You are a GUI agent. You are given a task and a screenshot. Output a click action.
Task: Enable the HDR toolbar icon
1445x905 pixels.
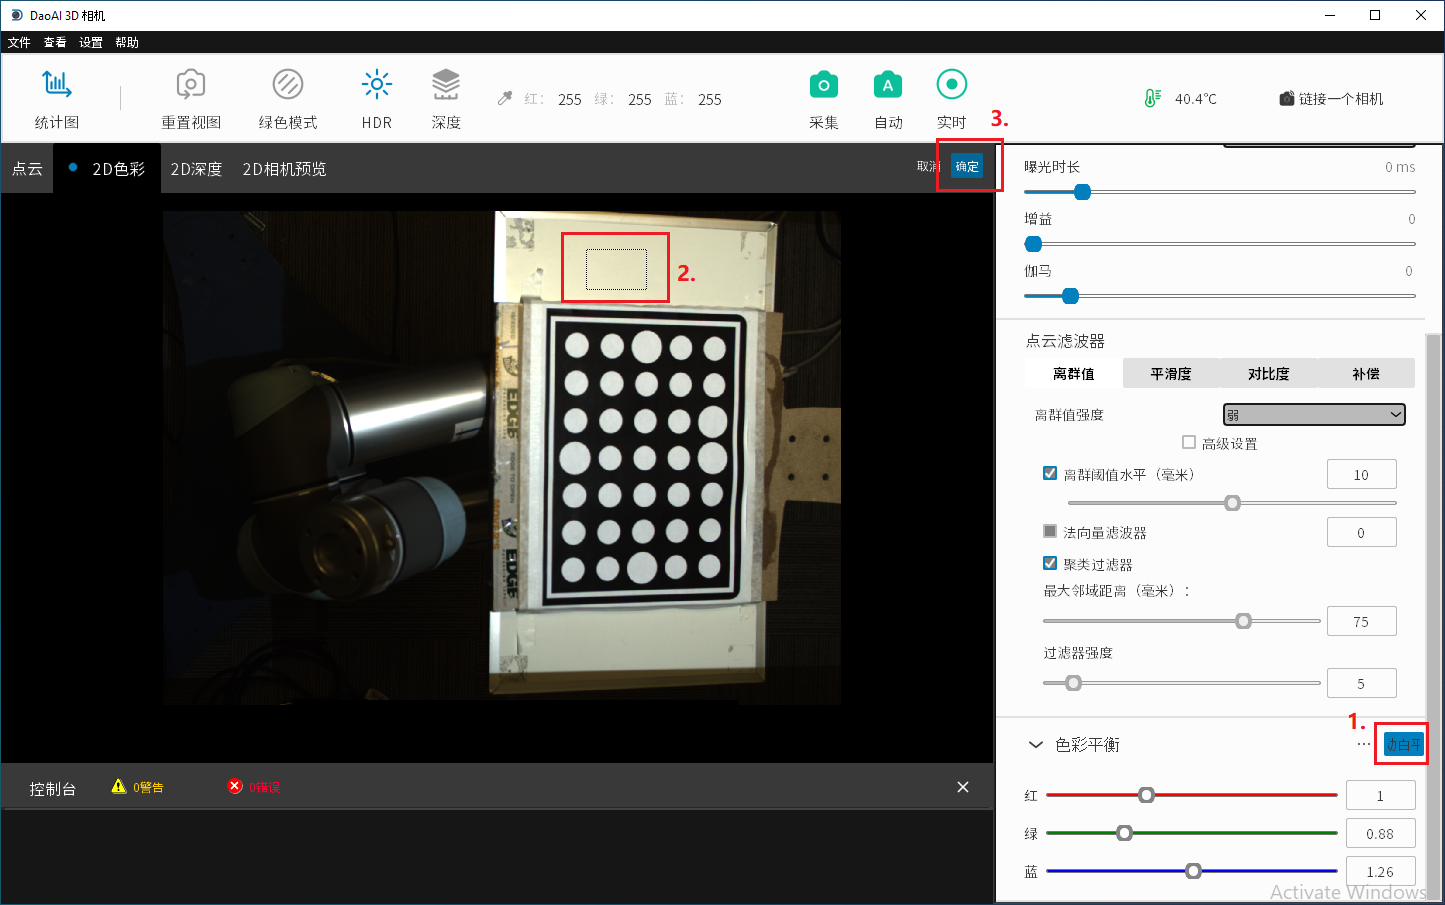tap(376, 85)
